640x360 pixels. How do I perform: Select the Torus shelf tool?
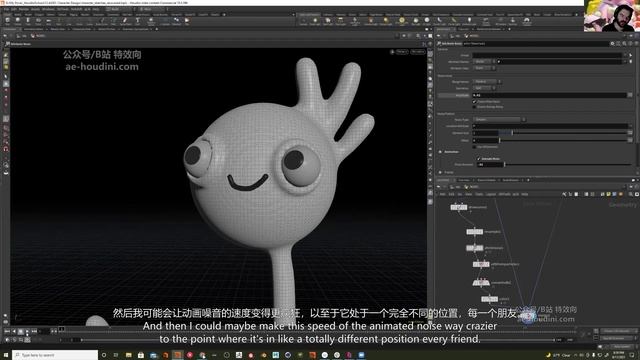(x=38, y=21)
